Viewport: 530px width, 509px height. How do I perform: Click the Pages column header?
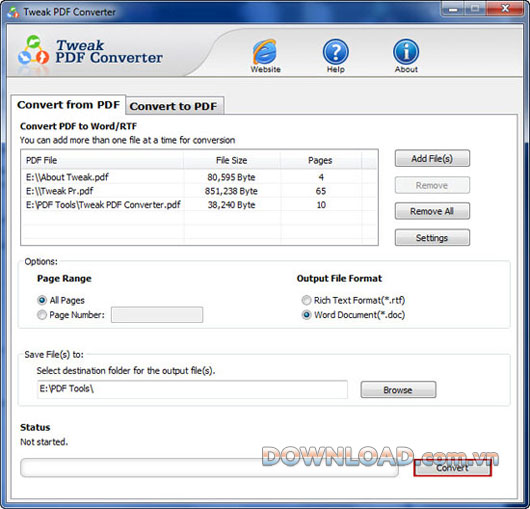coord(320,160)
